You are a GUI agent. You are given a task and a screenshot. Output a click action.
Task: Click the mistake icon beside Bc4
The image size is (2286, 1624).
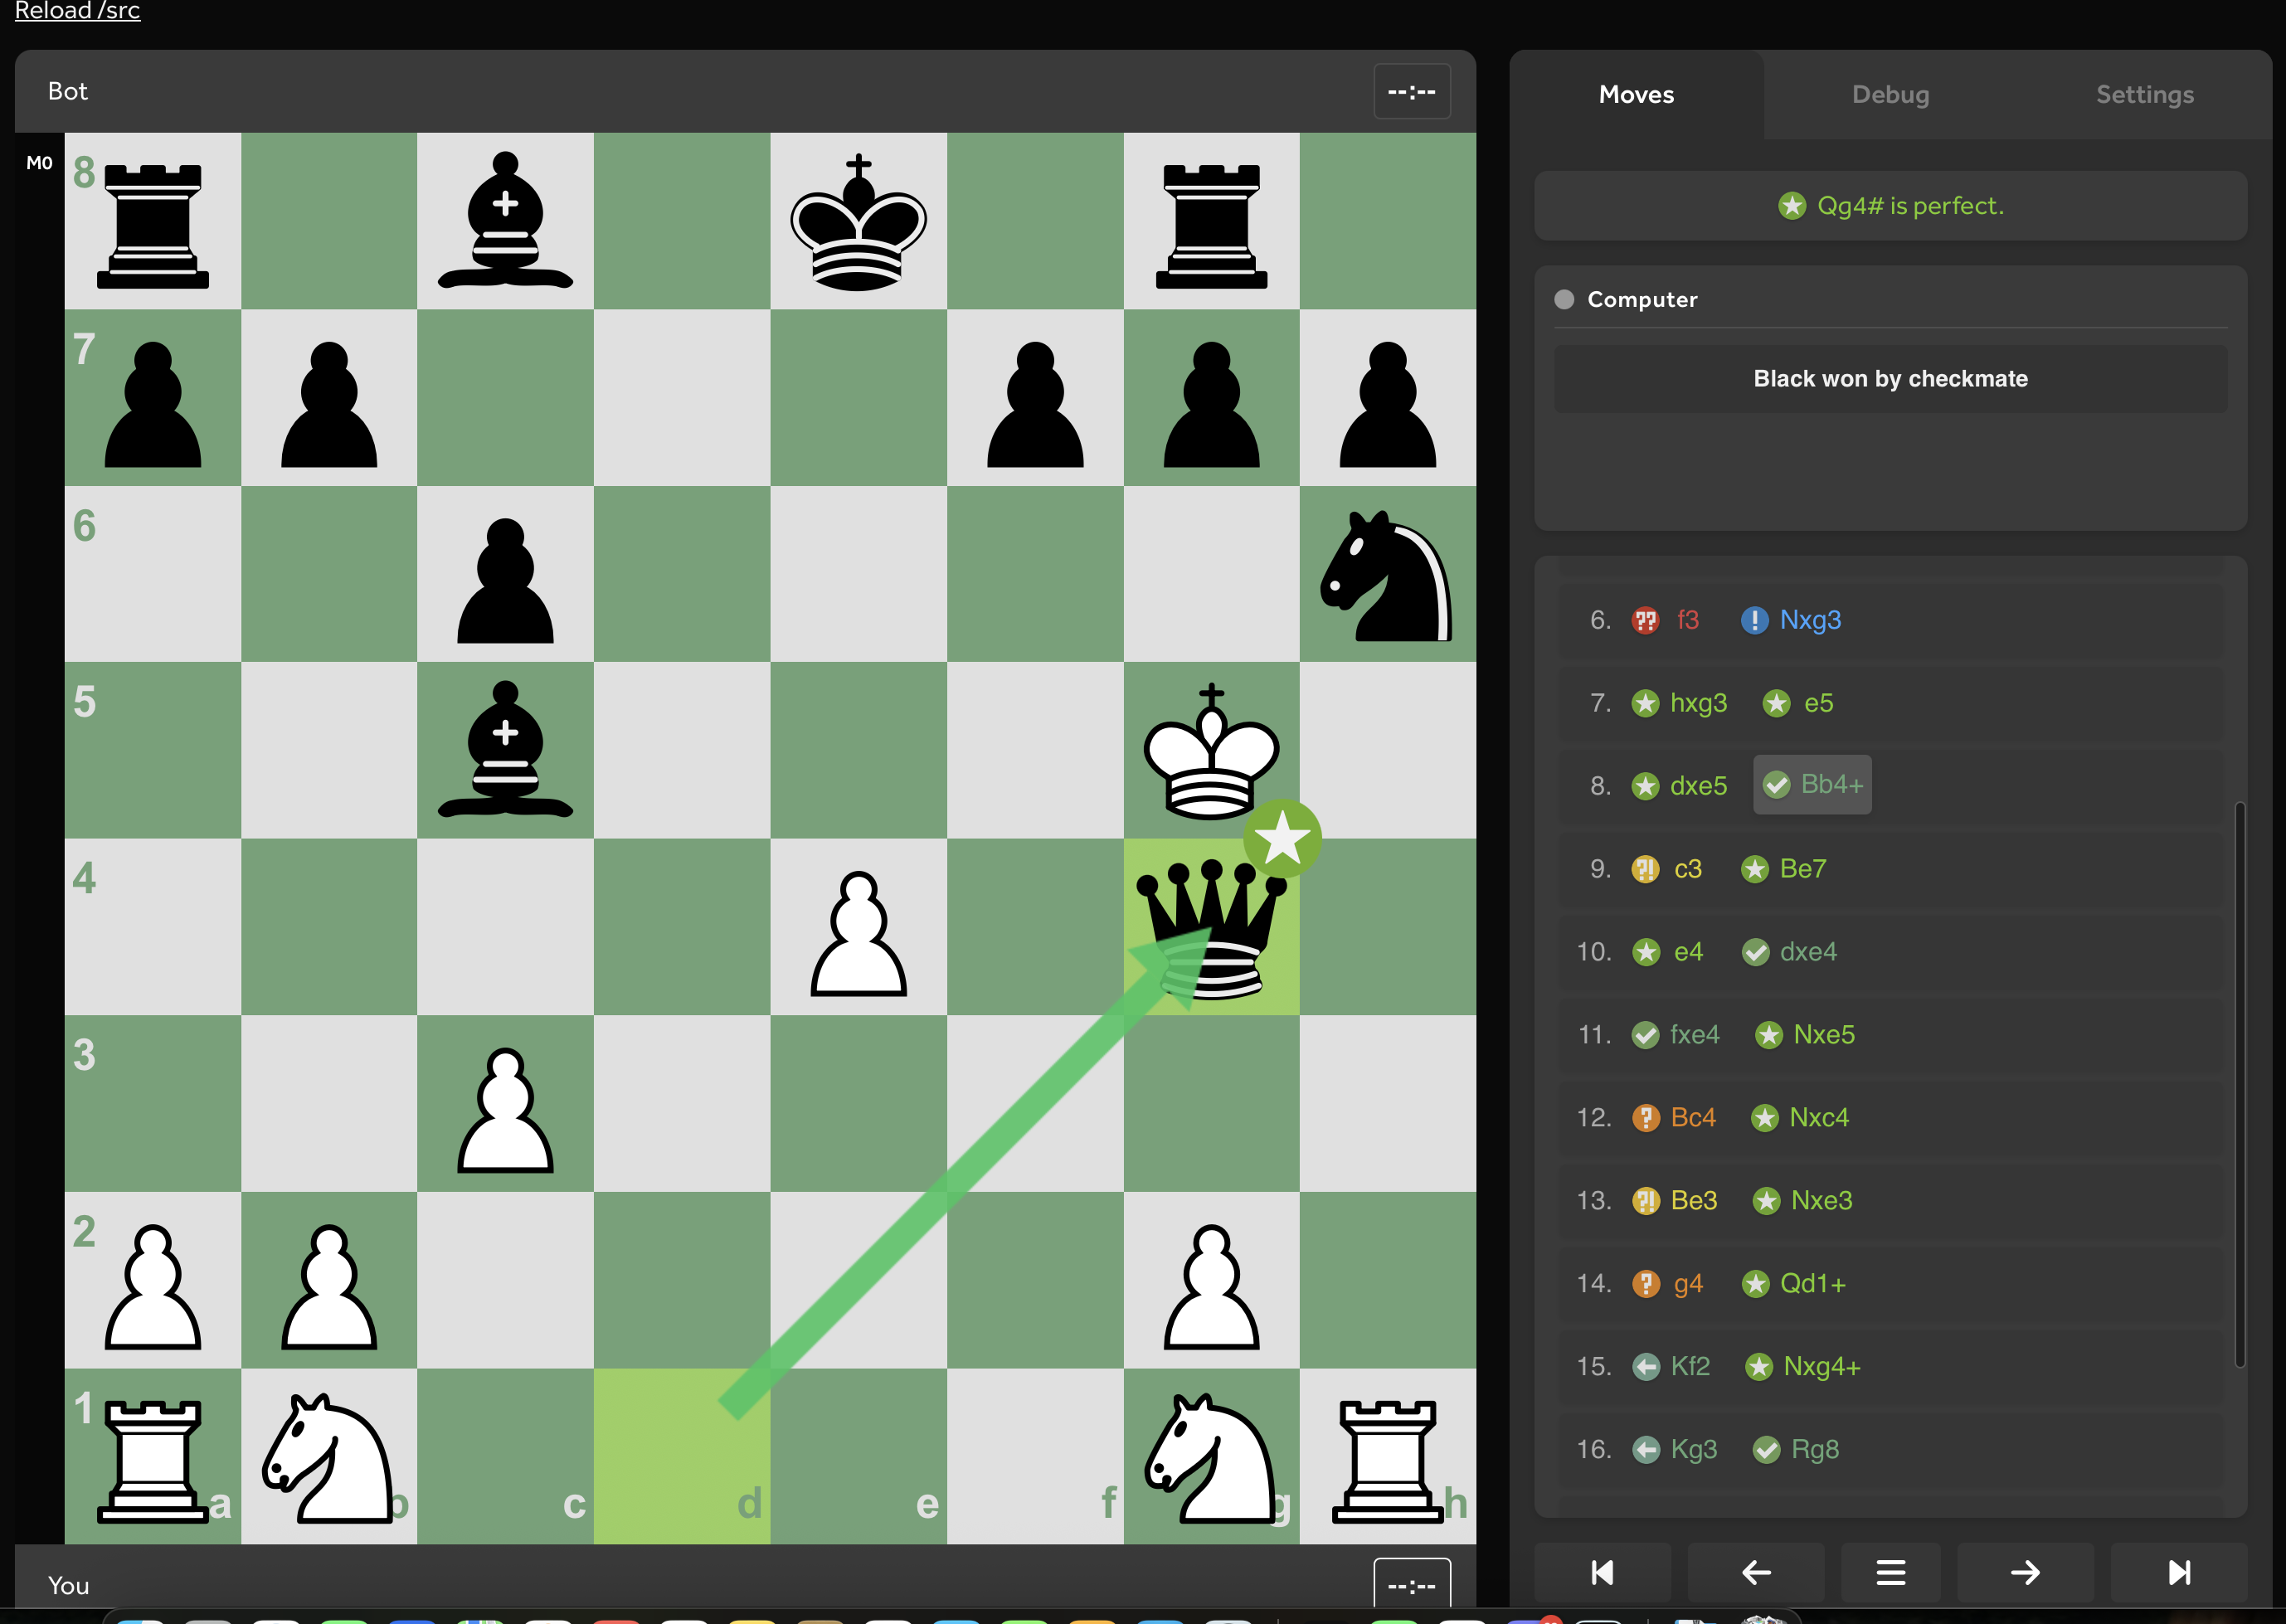1645,1117
